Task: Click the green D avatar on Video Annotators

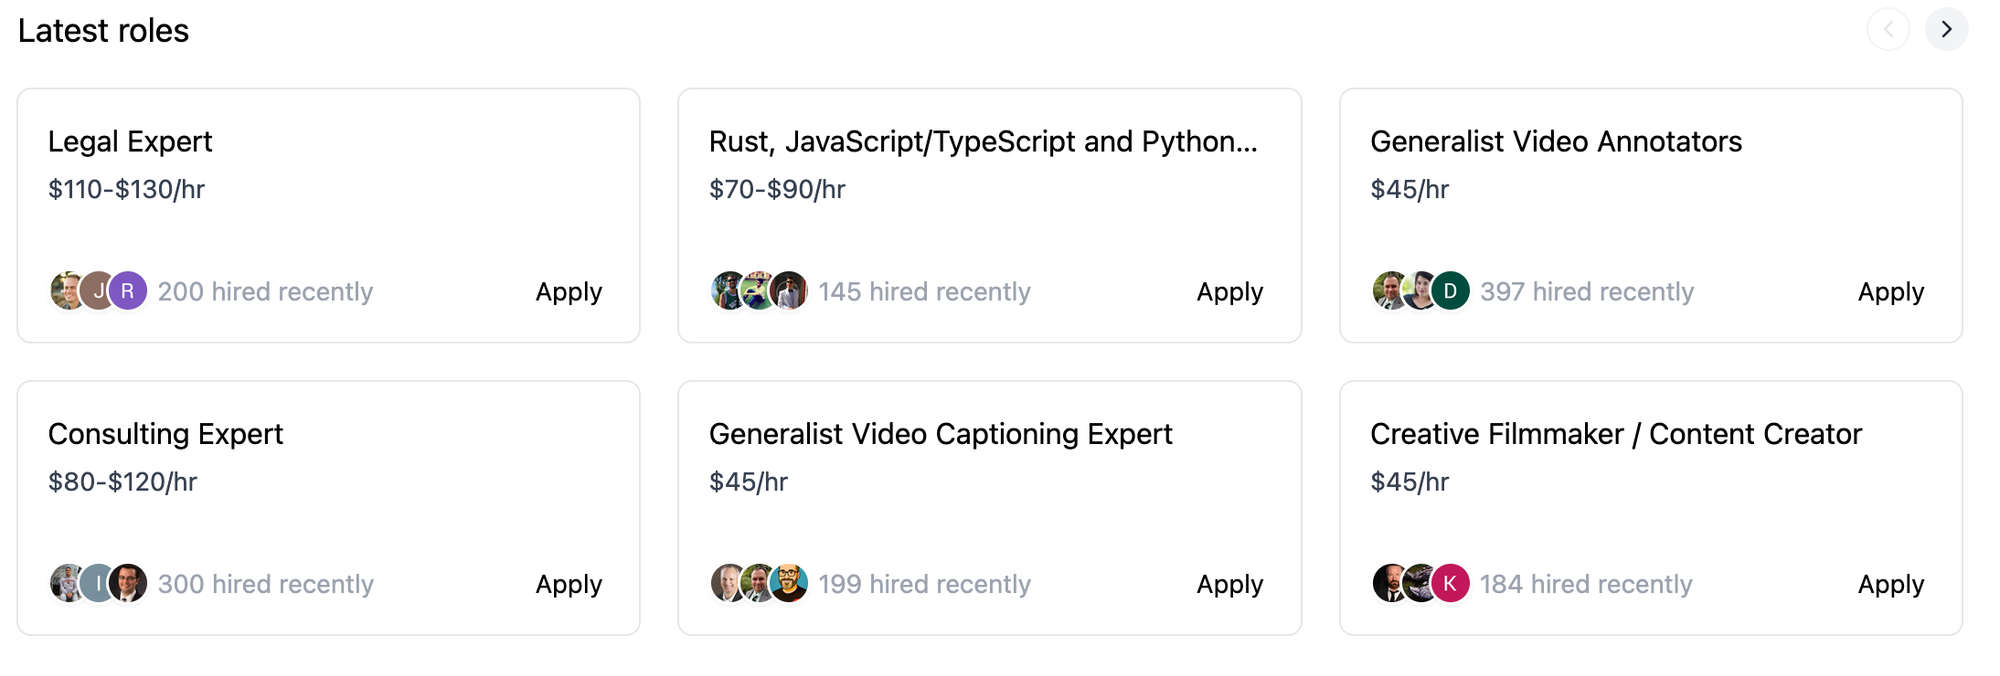Action: tap(1450, 291)
